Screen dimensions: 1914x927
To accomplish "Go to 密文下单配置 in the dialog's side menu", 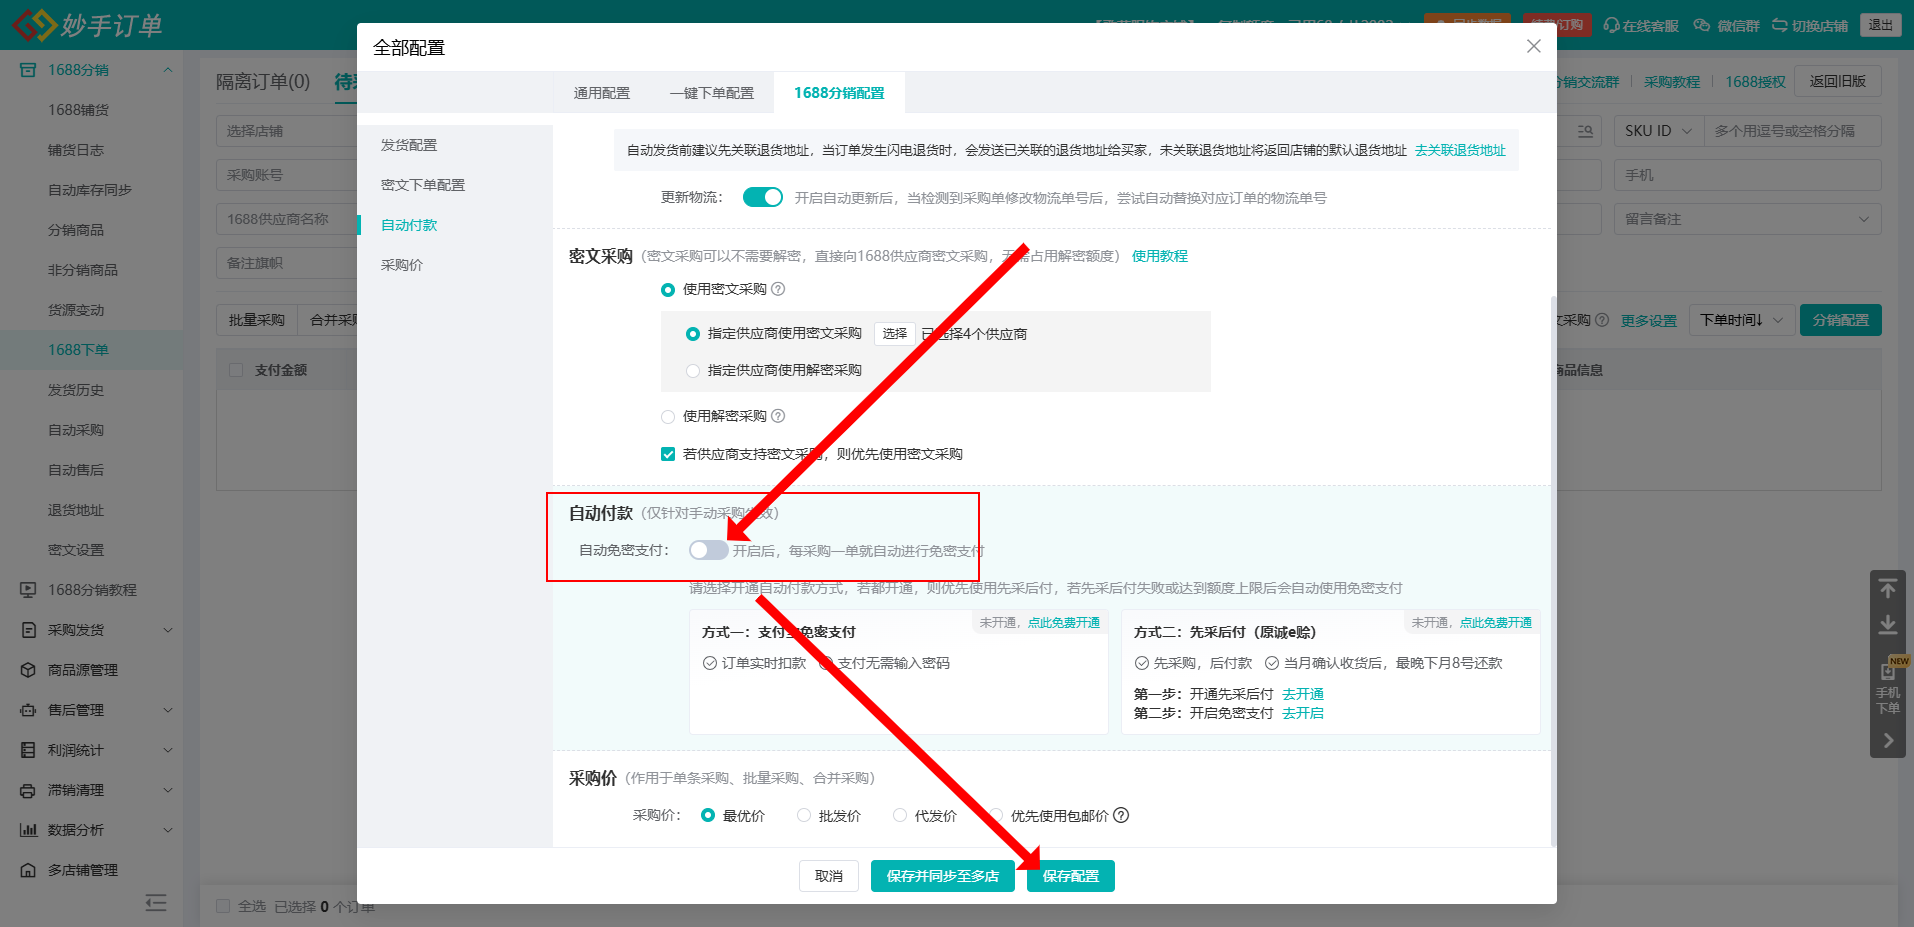I will click(x=423, y=185).
